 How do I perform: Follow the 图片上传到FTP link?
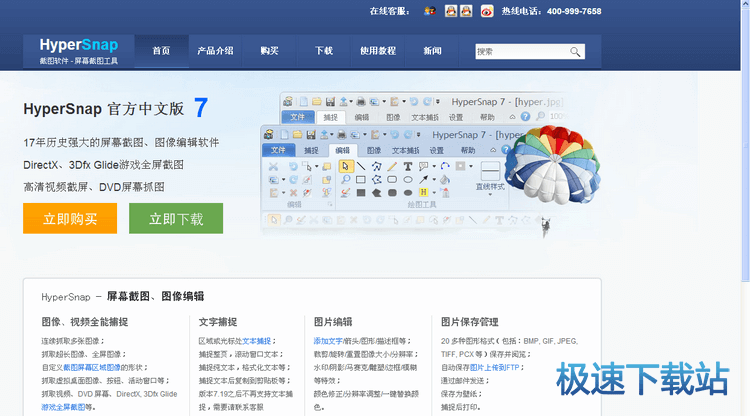click(x=494, y=368)
